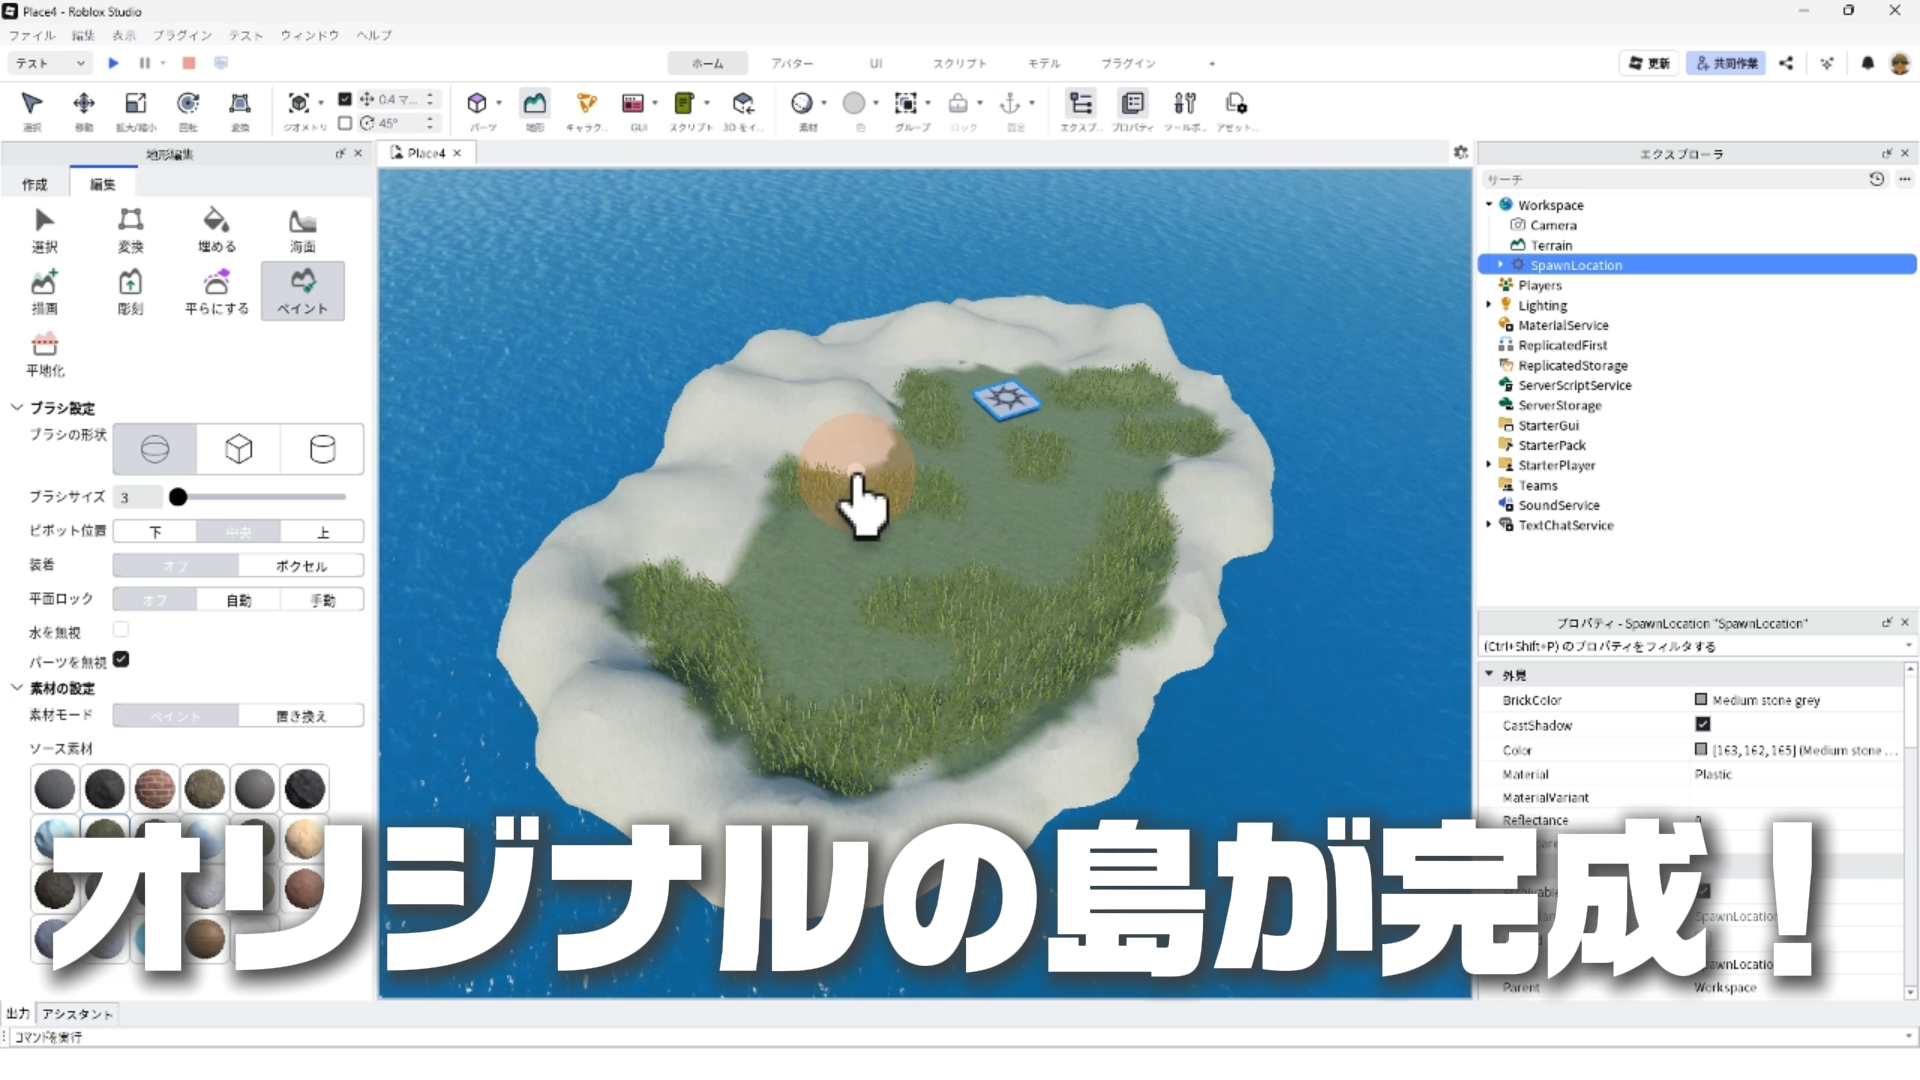
Task: Collapse the ブラシ設定 section
Action: [17, 407]
